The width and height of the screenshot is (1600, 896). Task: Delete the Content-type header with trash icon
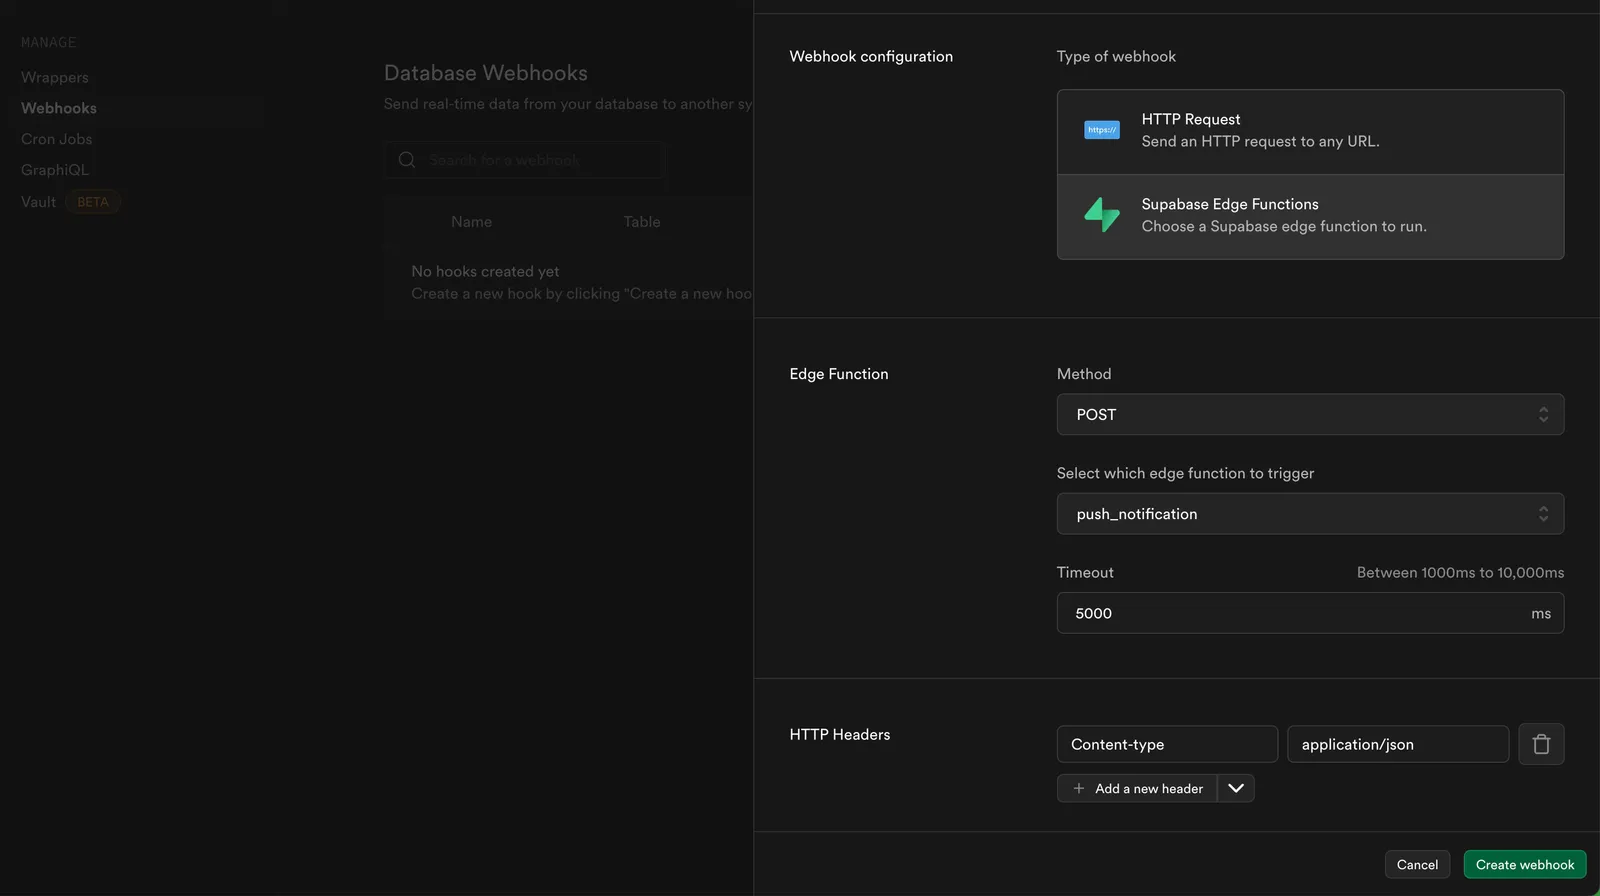[1541, 744]
